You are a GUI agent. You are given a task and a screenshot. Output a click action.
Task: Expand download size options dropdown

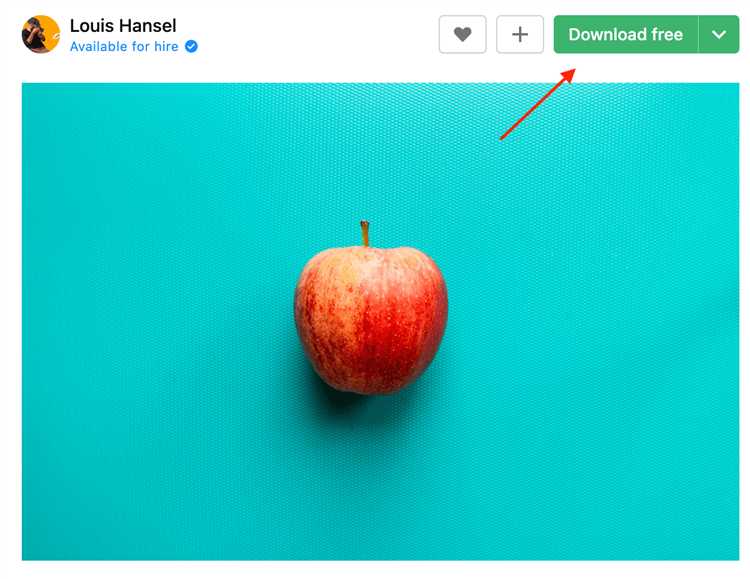(x=719, y=34)
